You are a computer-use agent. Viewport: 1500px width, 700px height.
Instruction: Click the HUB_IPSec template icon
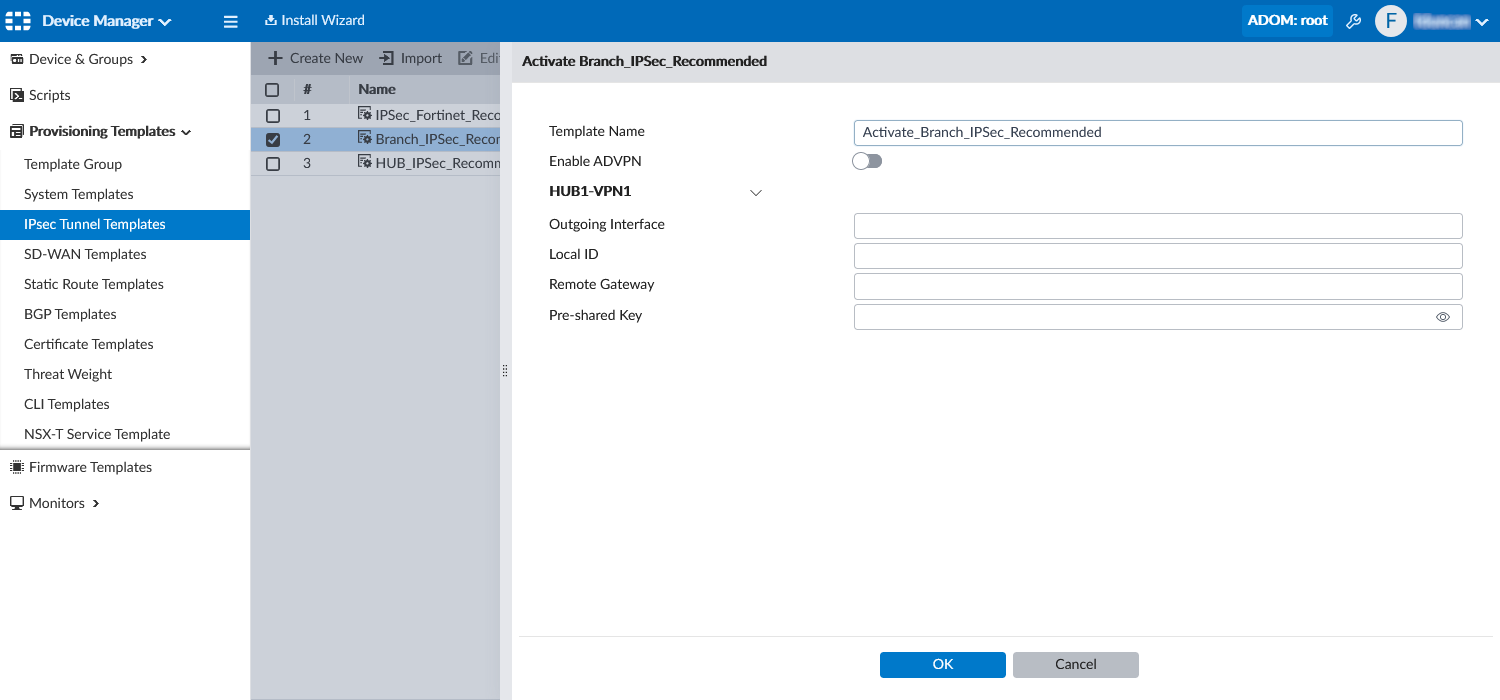365,161
